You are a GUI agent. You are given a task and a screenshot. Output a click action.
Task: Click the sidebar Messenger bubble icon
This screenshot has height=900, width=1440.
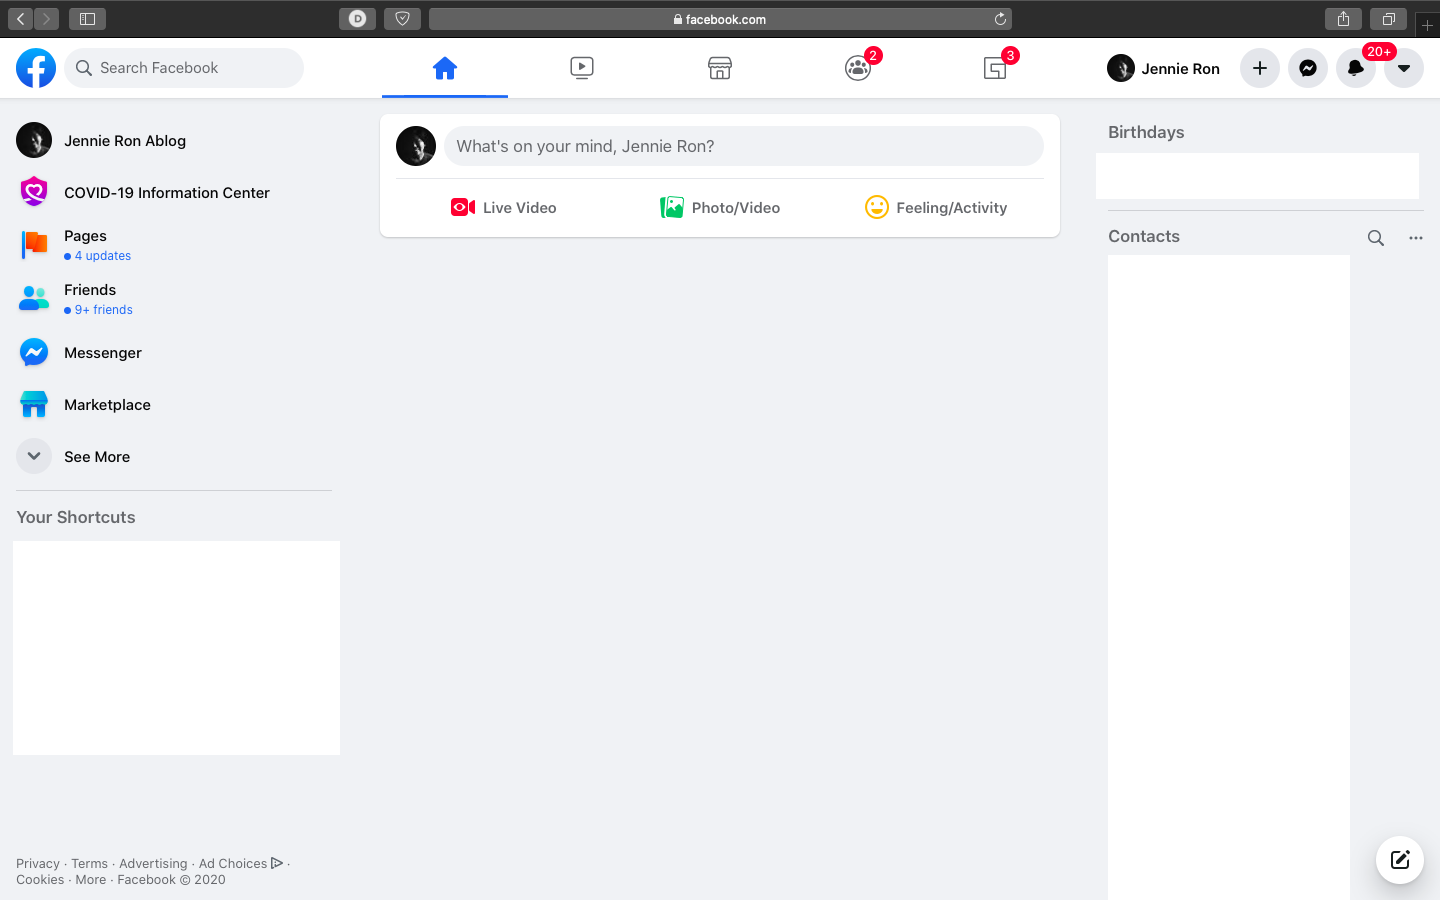(x=34, y=352)
